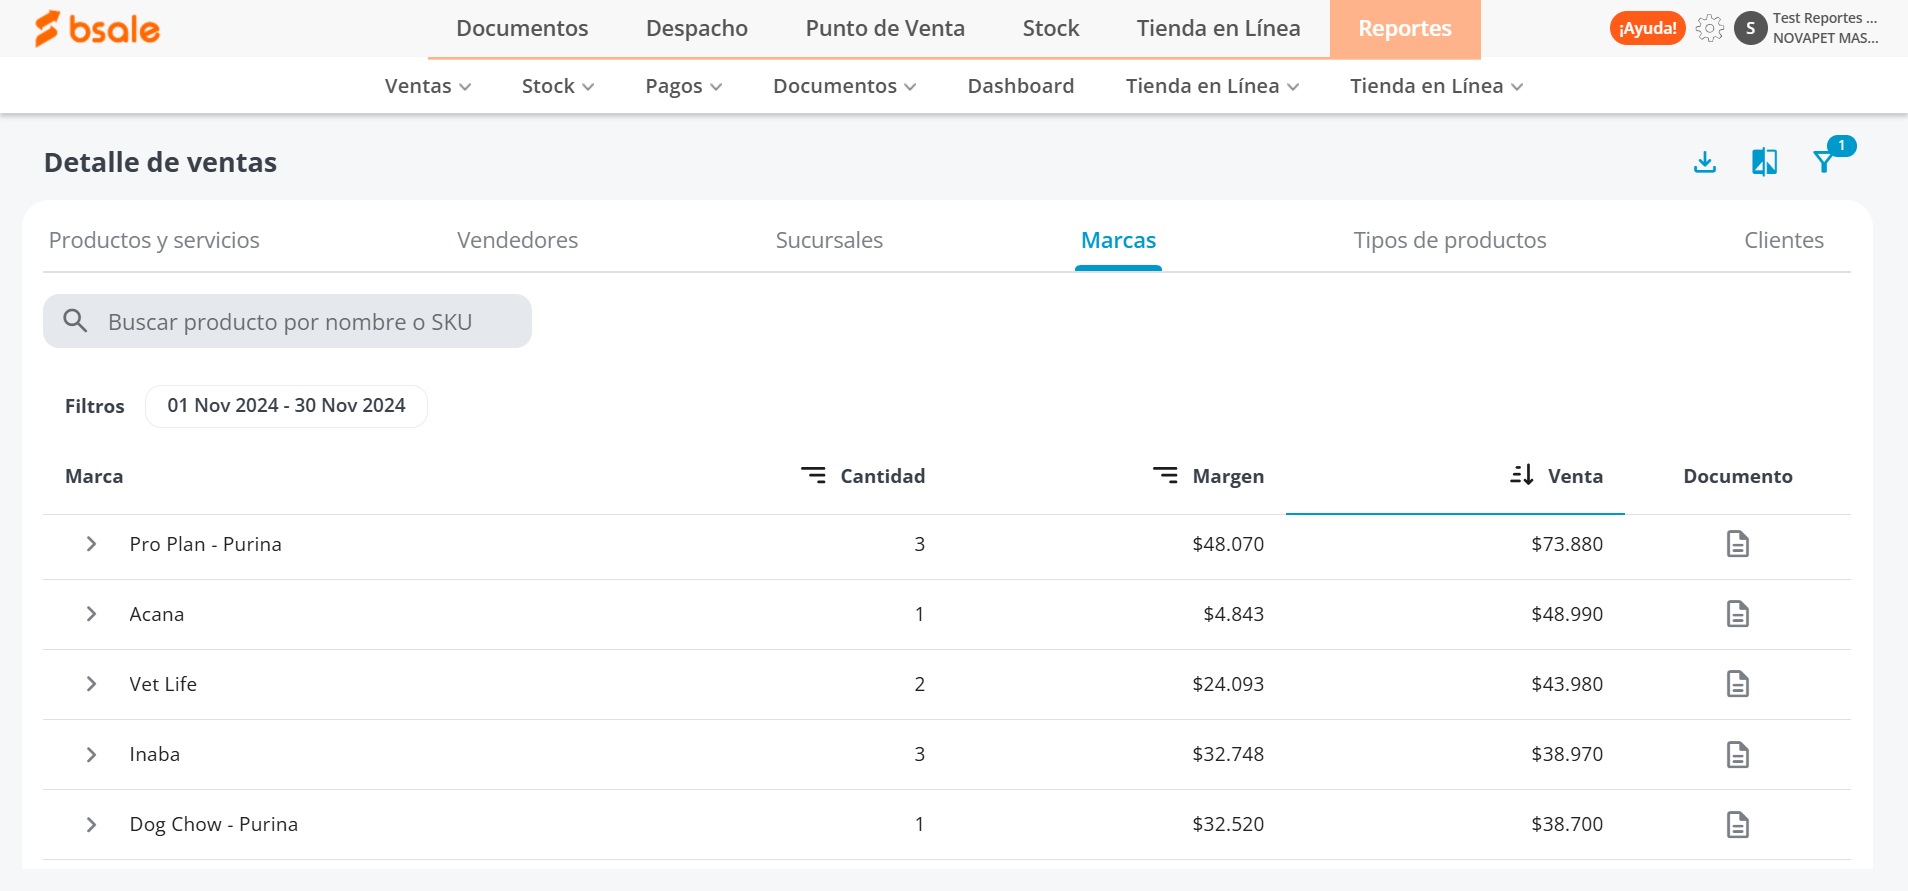Image resolution: width=1908 pixels, height=891 pixels.
Task: Click the bsale logo
Action: click(97, 29)
